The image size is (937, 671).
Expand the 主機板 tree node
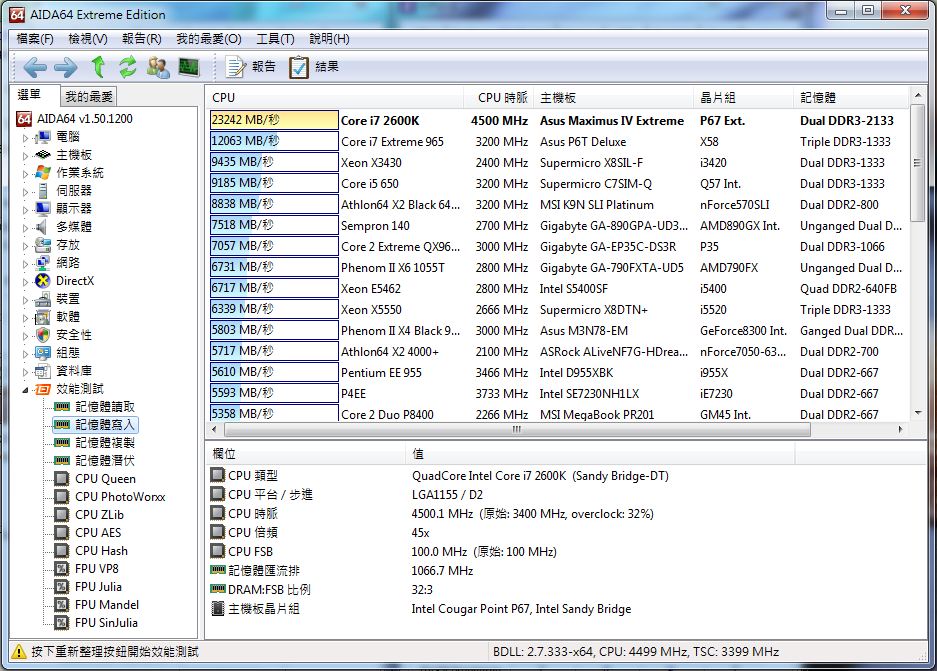[x=25, y=155]
